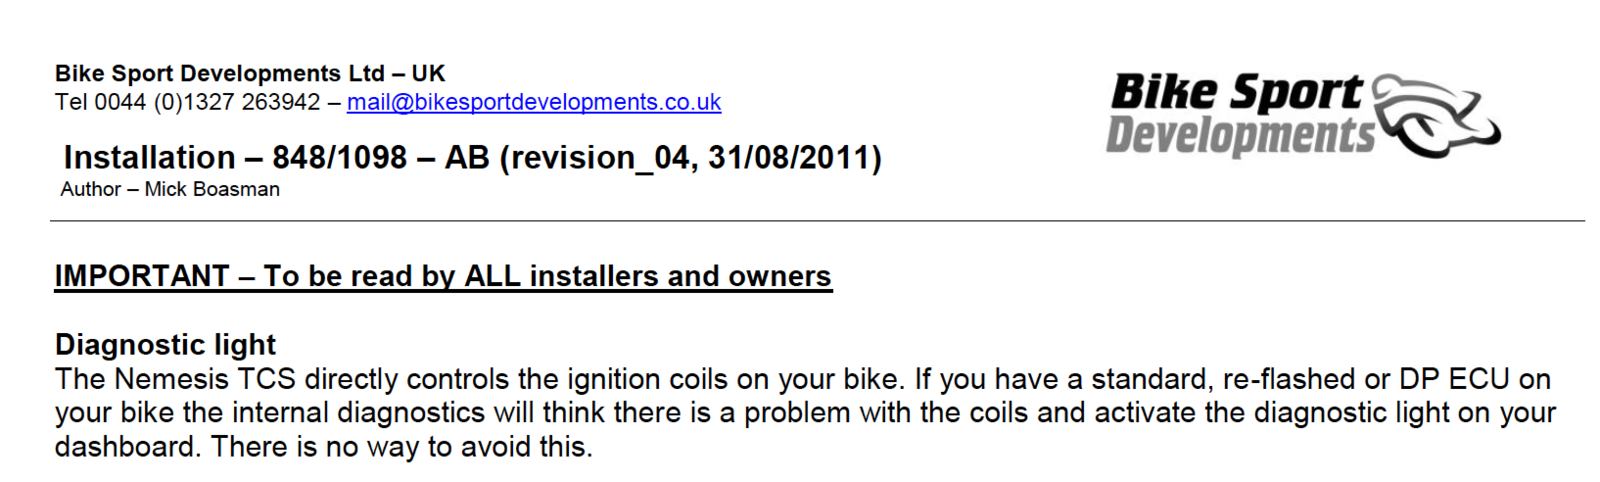
Task: Click the revision date 31/08/2011
Action: [x=790, y=158]
